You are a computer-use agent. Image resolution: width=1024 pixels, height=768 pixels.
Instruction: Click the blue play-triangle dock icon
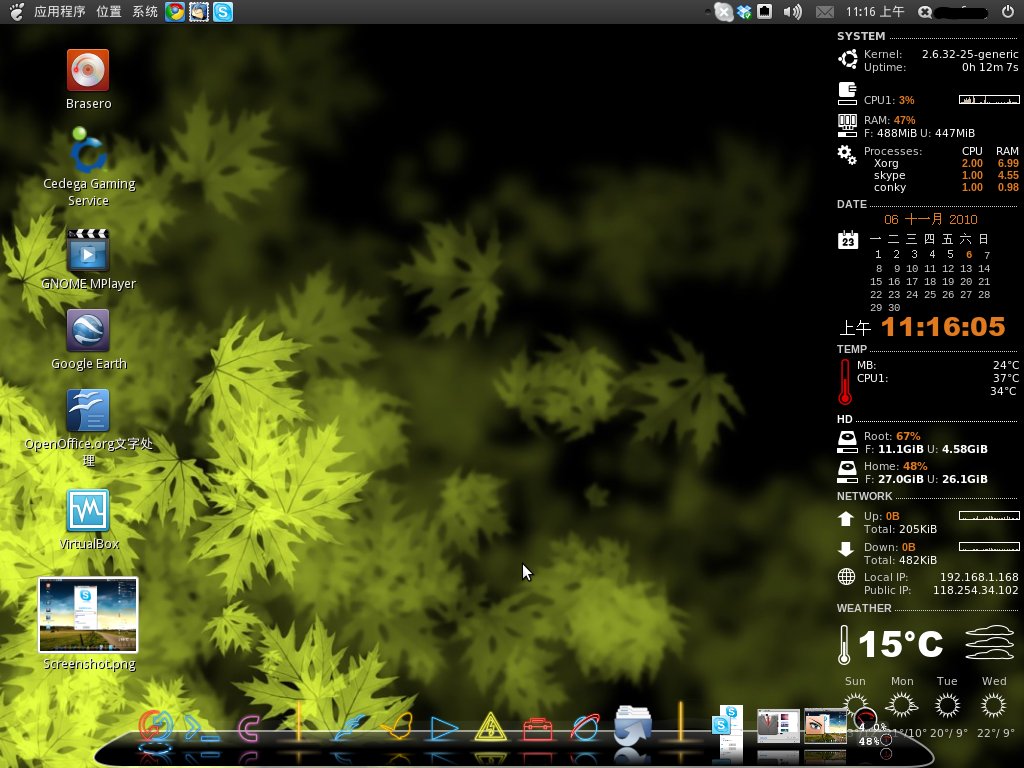(443, 728)
